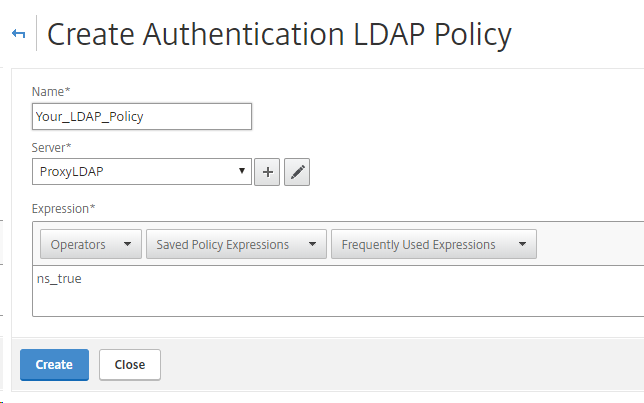This screenshot has height=403, width=644.
Task: Expand the Operators dropdown menu
Action: point(90,244)
